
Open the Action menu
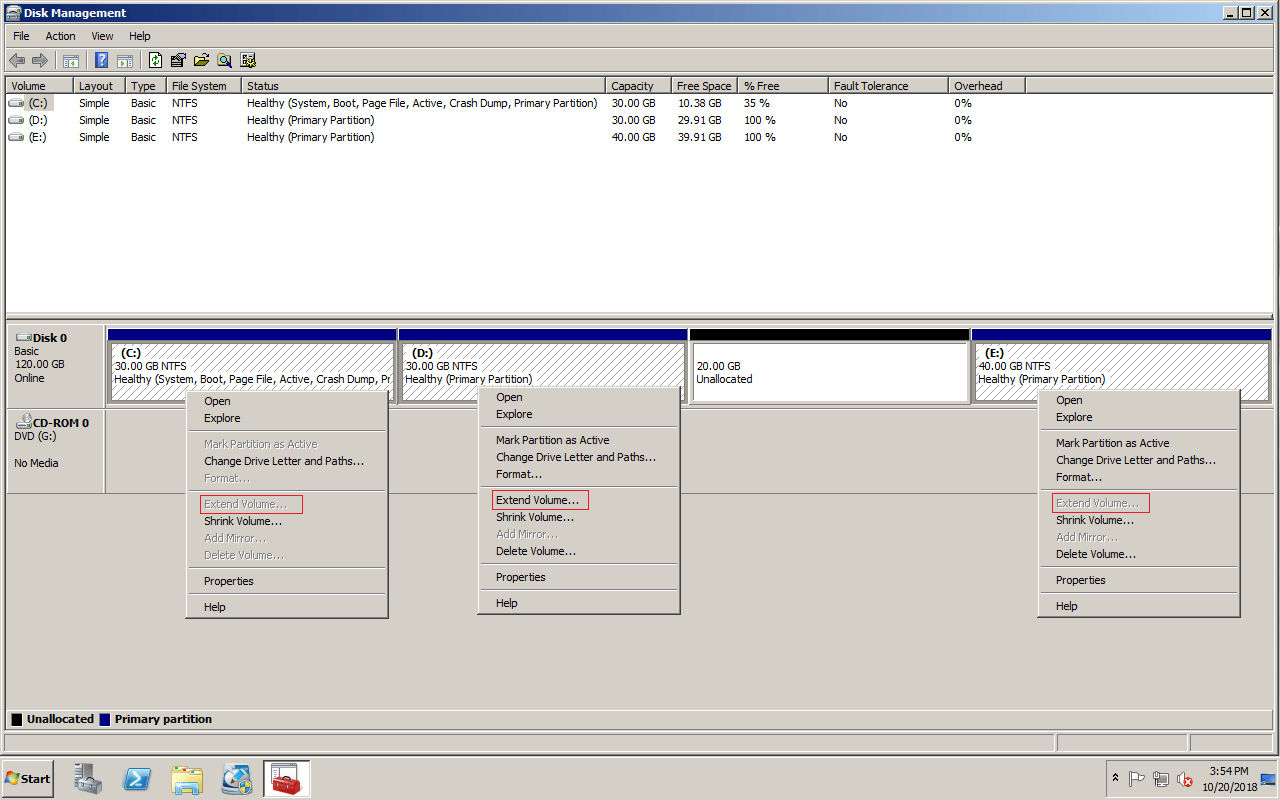(x=60, y=36)
